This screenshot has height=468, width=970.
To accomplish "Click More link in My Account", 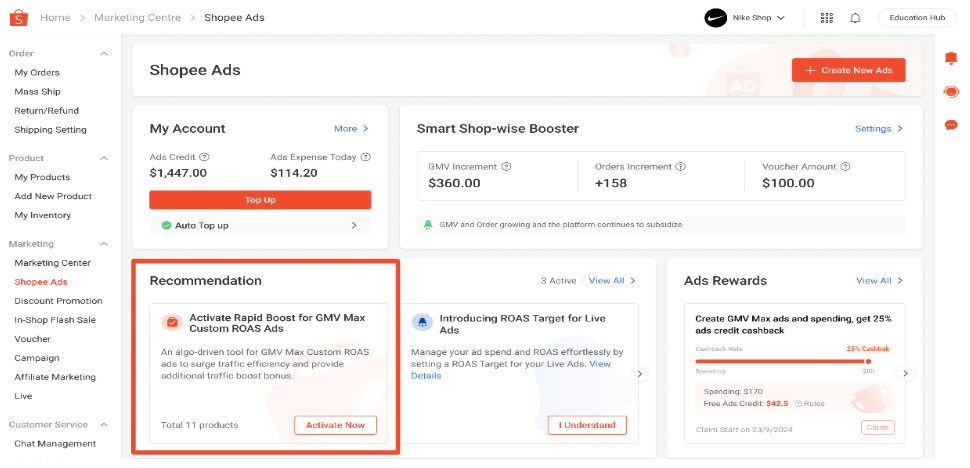I will coord(351,129).
